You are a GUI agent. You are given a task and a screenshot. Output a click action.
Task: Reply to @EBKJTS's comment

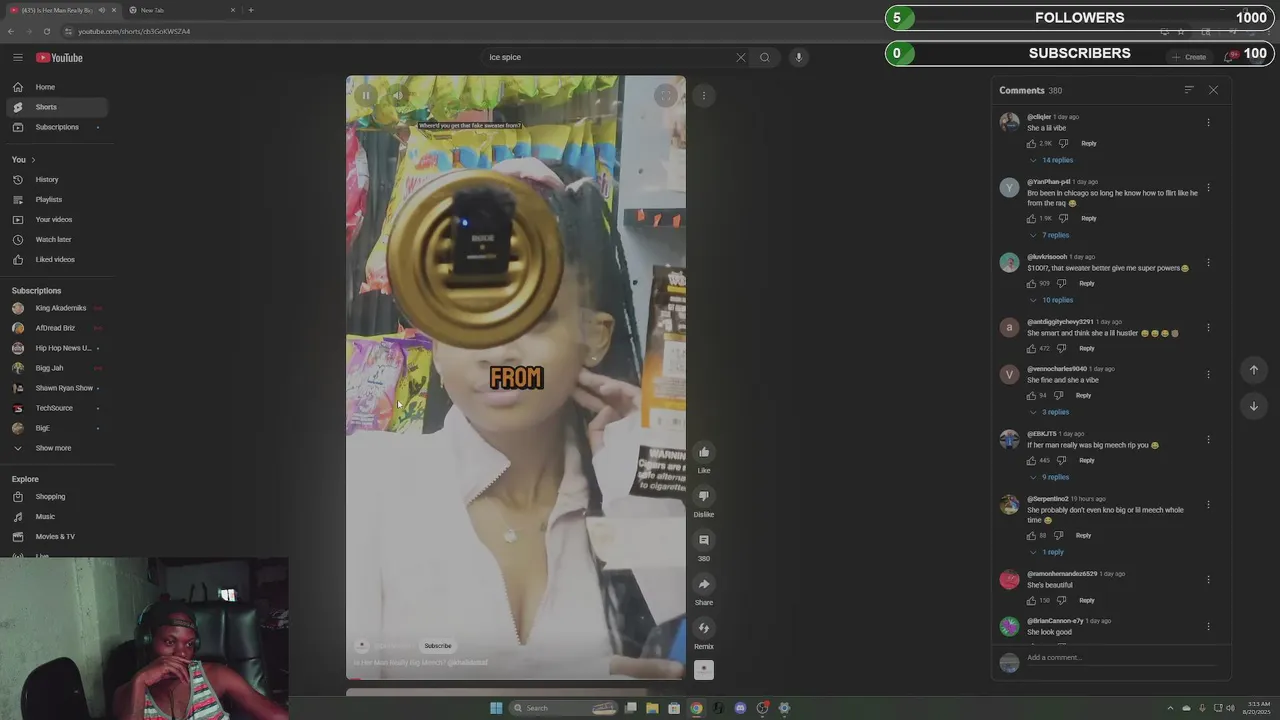1087,460
